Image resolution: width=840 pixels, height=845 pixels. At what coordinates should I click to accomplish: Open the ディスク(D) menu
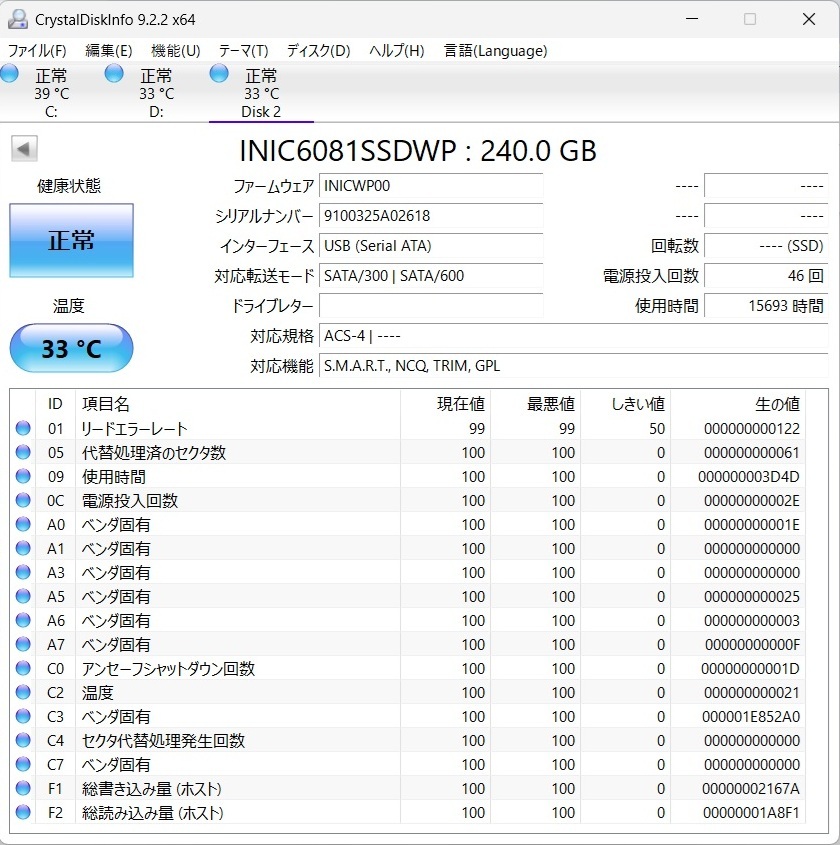pos(318,51)
